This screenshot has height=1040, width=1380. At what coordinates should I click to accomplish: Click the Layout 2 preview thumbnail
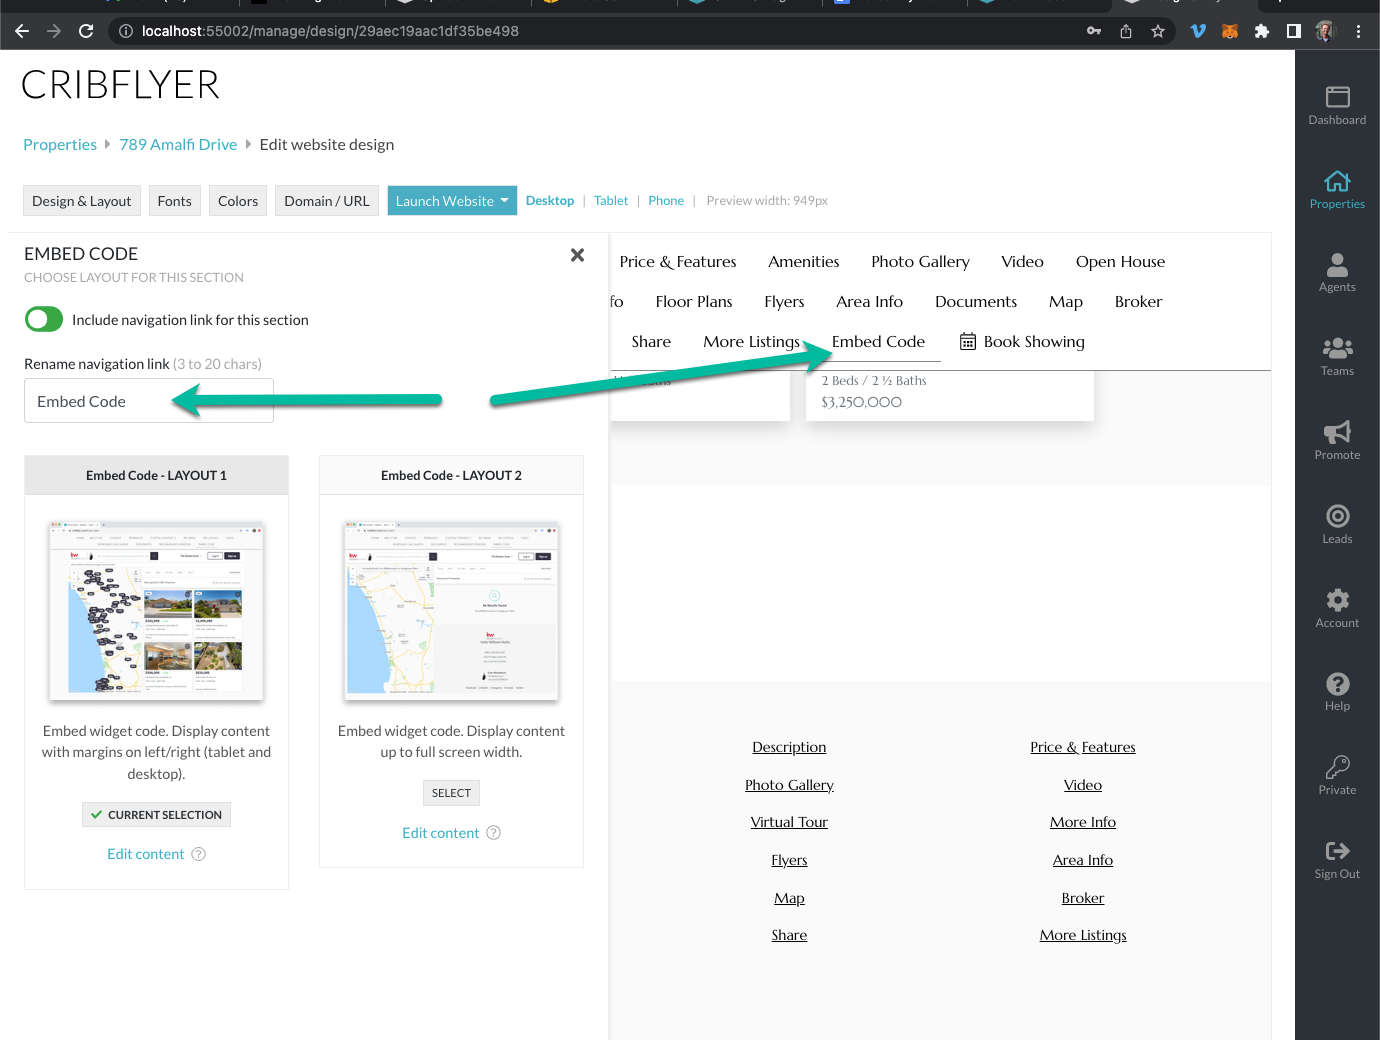(451, 609)
